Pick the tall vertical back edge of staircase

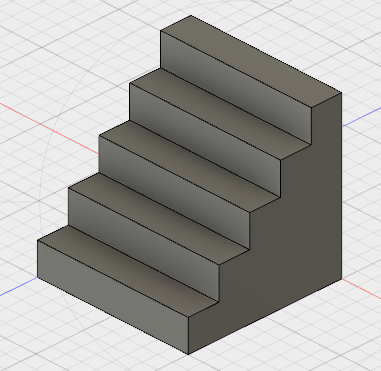342,186
